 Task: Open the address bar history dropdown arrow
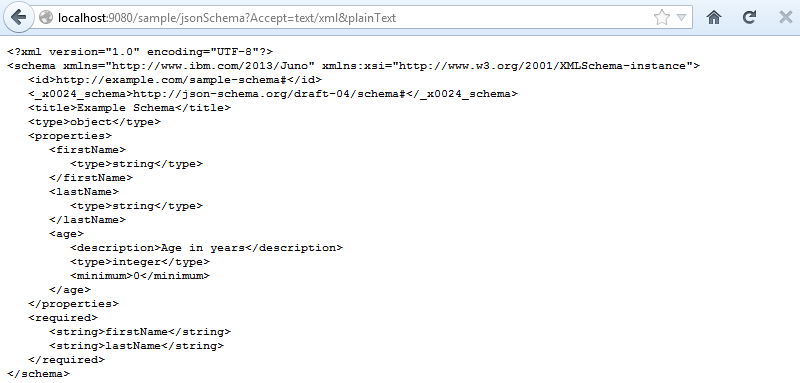tap(681, 18)
